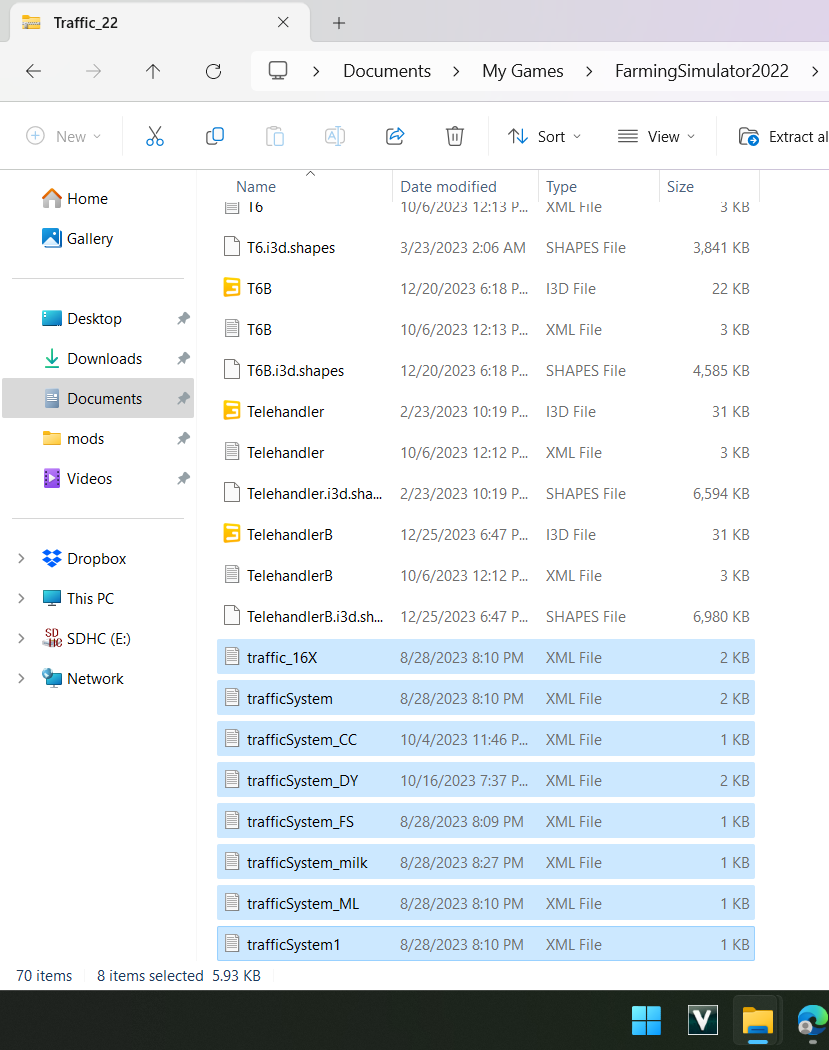Select the TelehandlerB XML file

485,575
